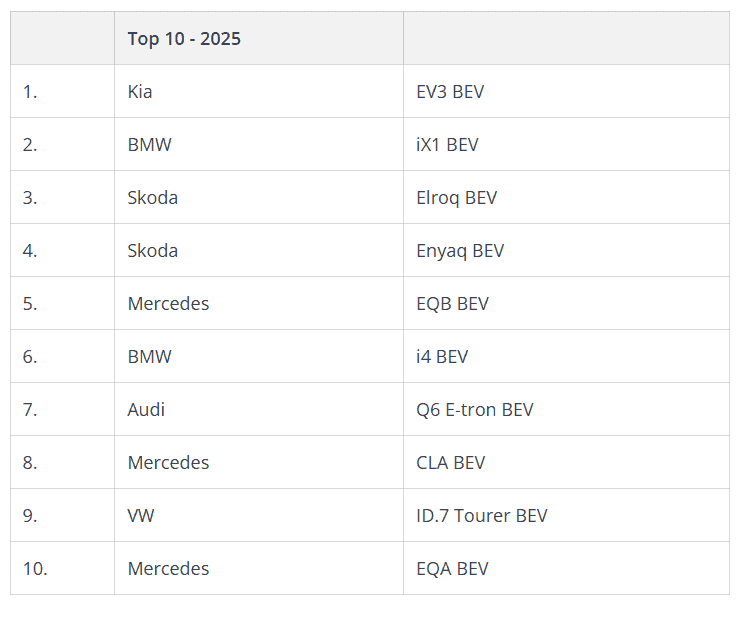747x619 pixels.
Task: Click the EV3 BEV model cell
Action: 450,92
